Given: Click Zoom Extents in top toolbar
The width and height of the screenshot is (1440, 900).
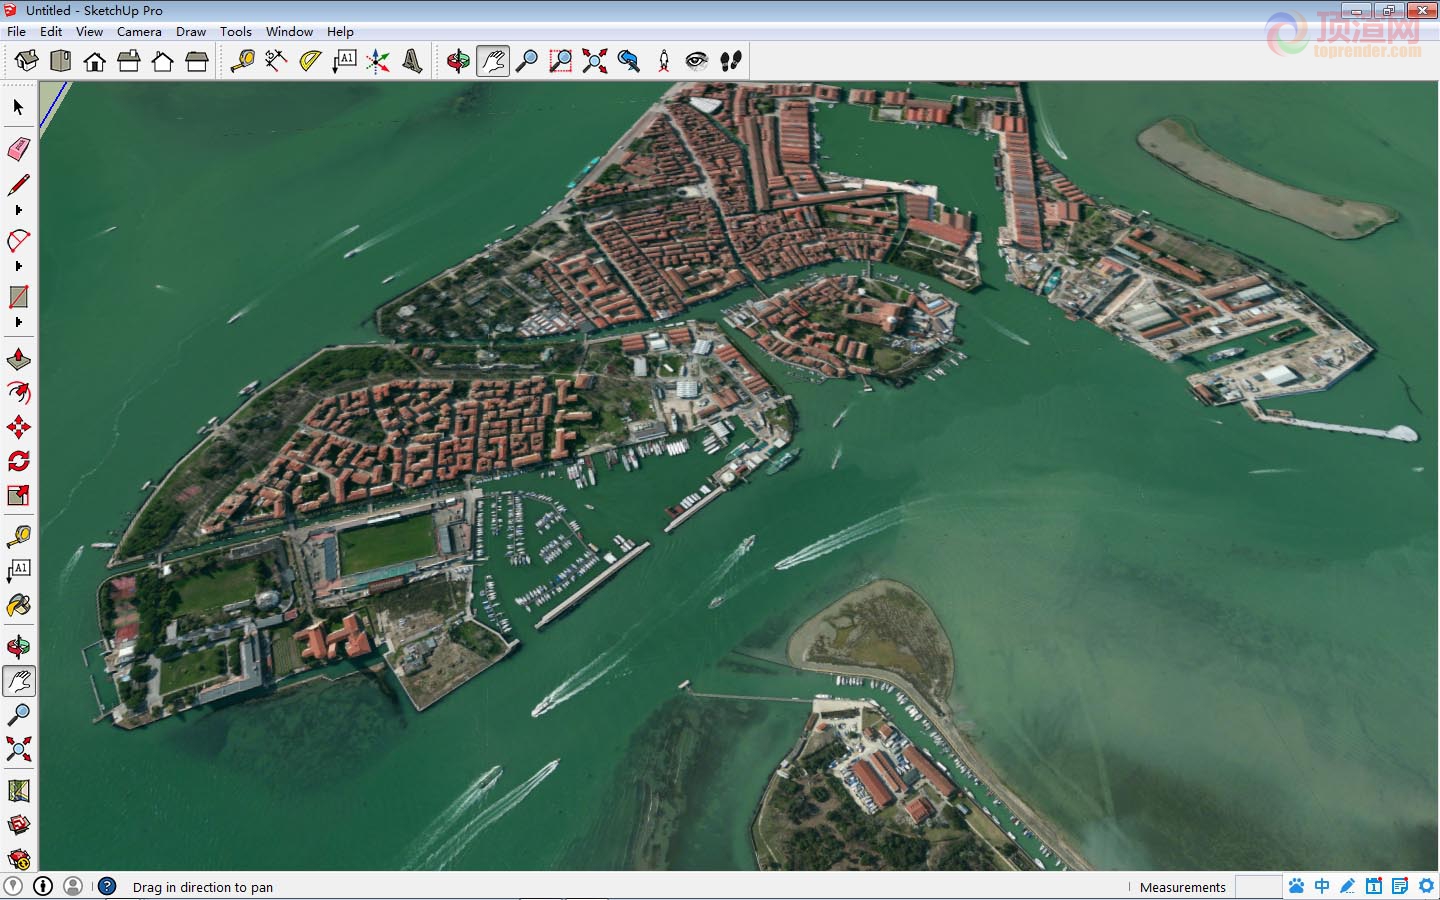Looking at the screenshot, I should 595,61.
